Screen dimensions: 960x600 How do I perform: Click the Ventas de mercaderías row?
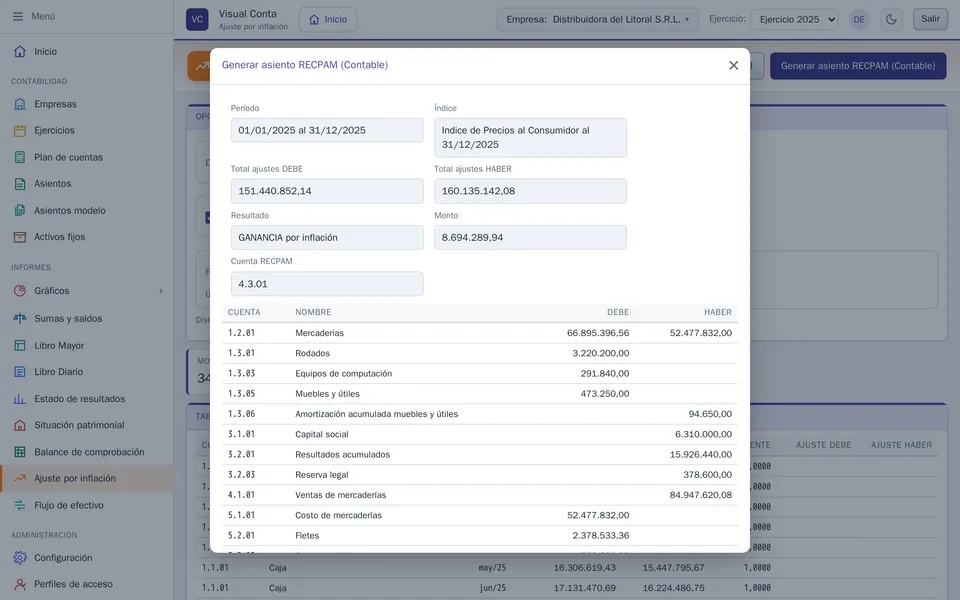click(479, 495)
